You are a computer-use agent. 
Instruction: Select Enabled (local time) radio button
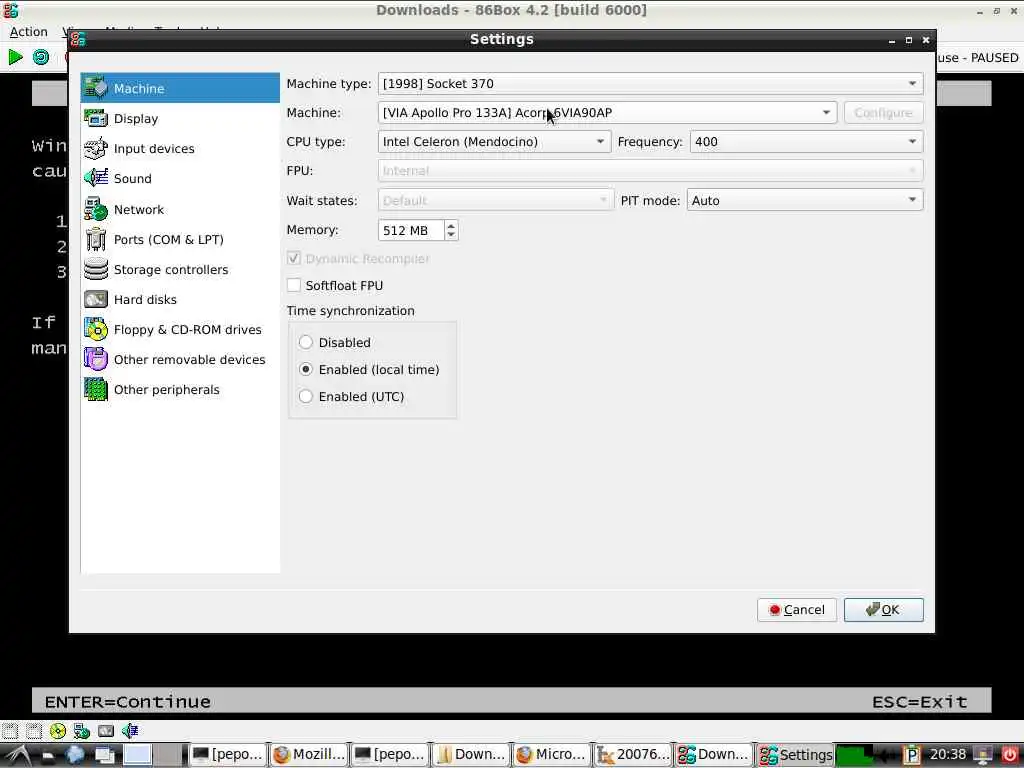[x=306, y=369]
